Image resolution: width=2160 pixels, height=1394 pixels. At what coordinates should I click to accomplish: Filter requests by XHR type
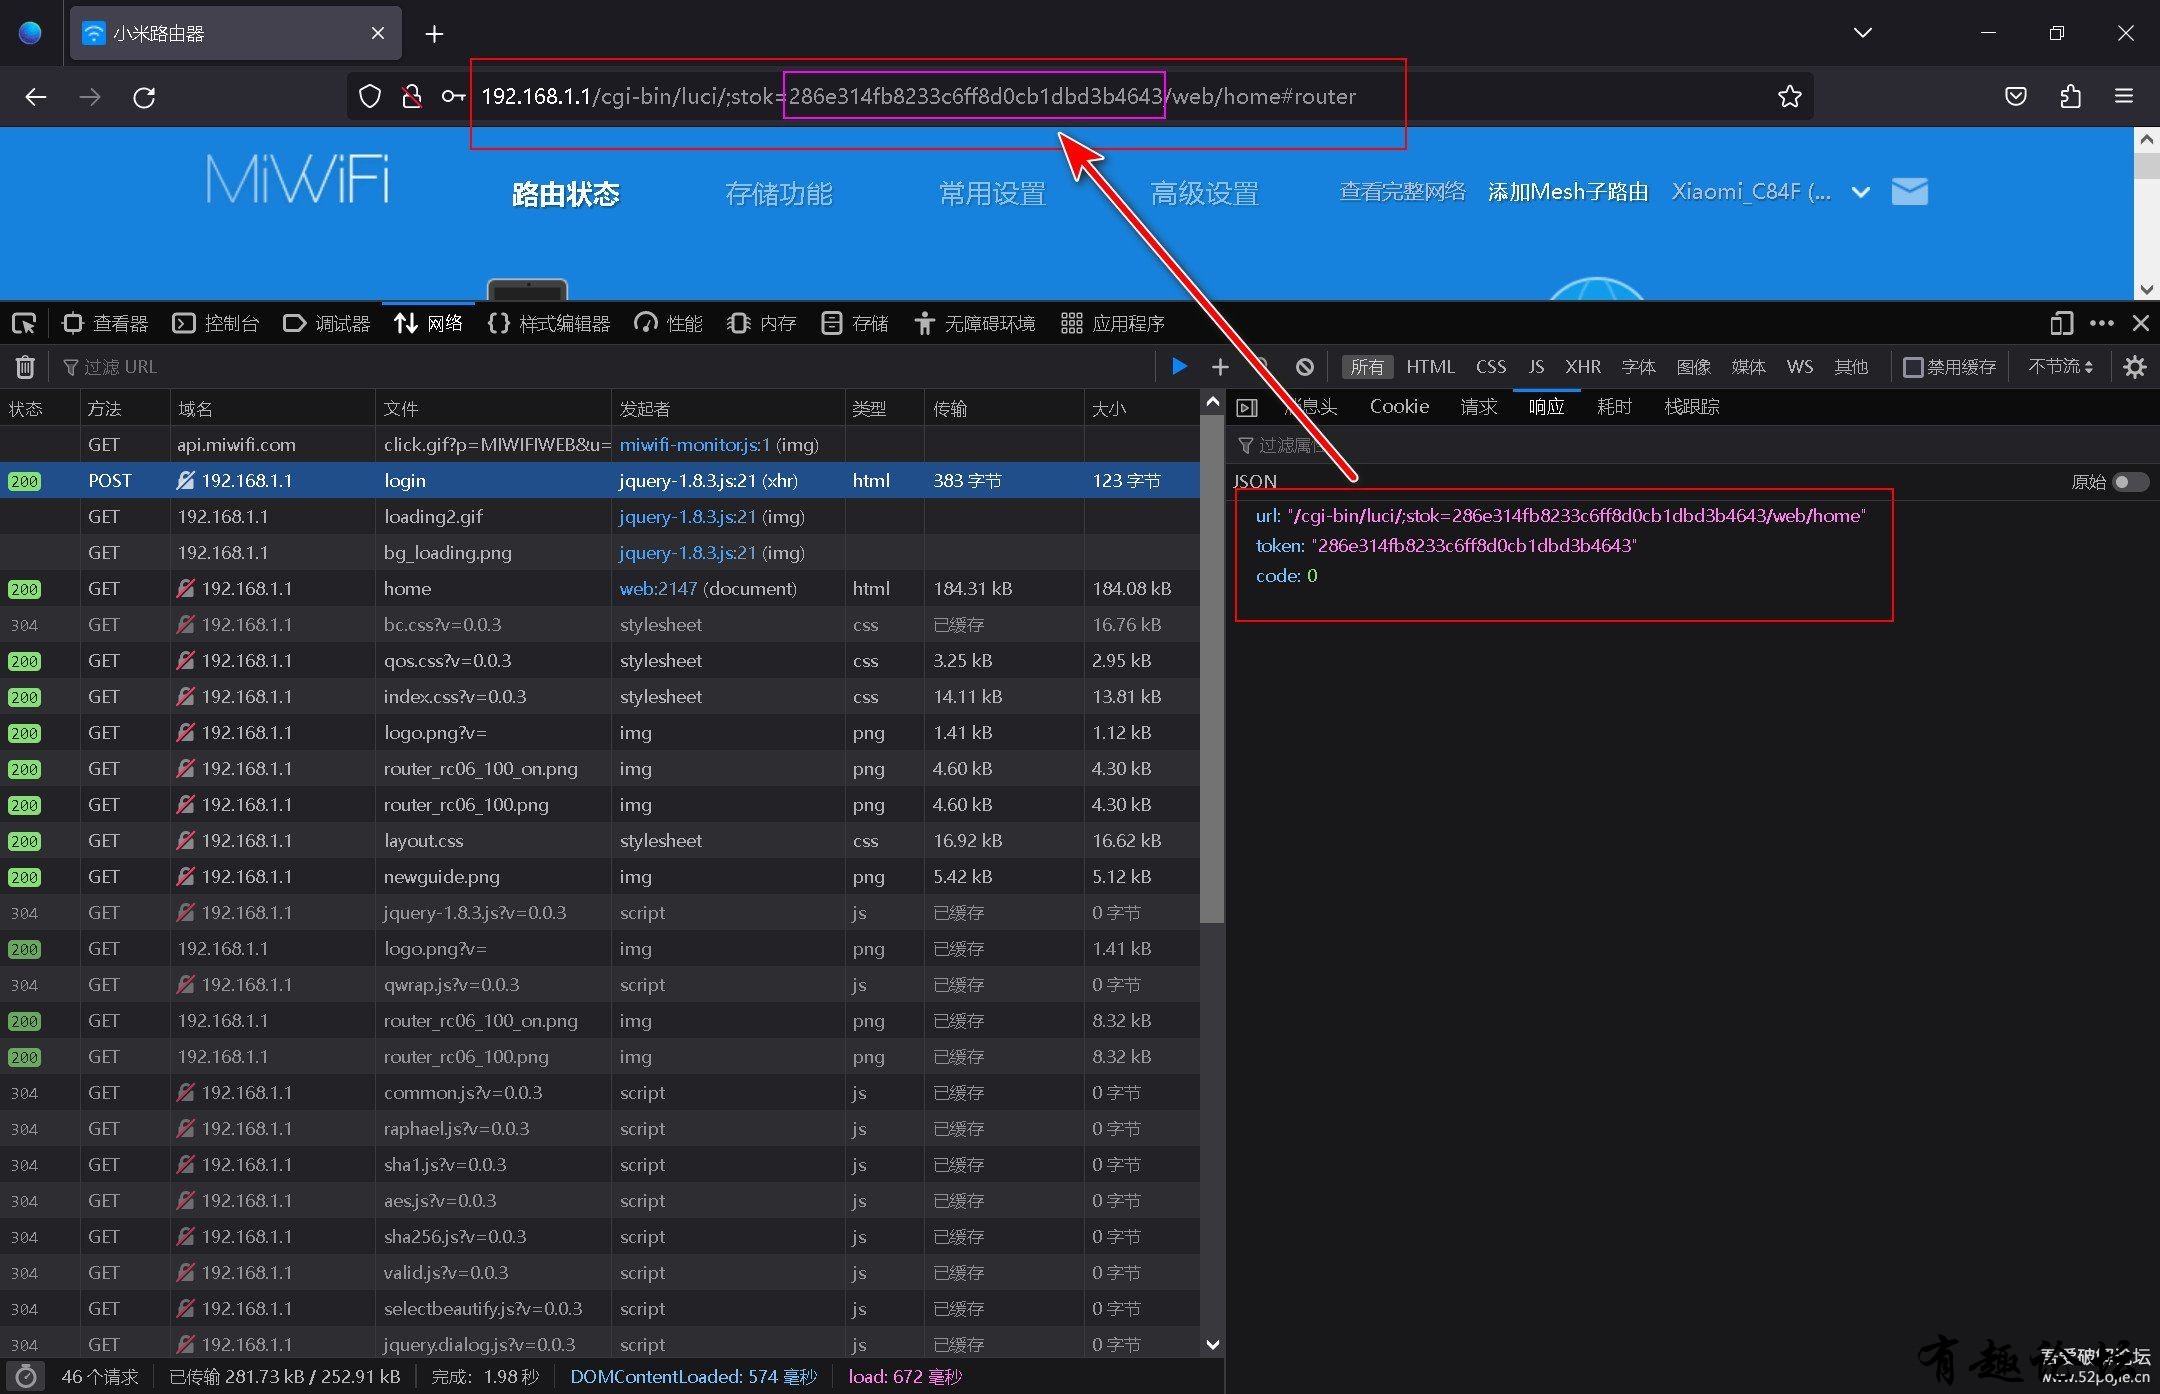pos(1583,367)
